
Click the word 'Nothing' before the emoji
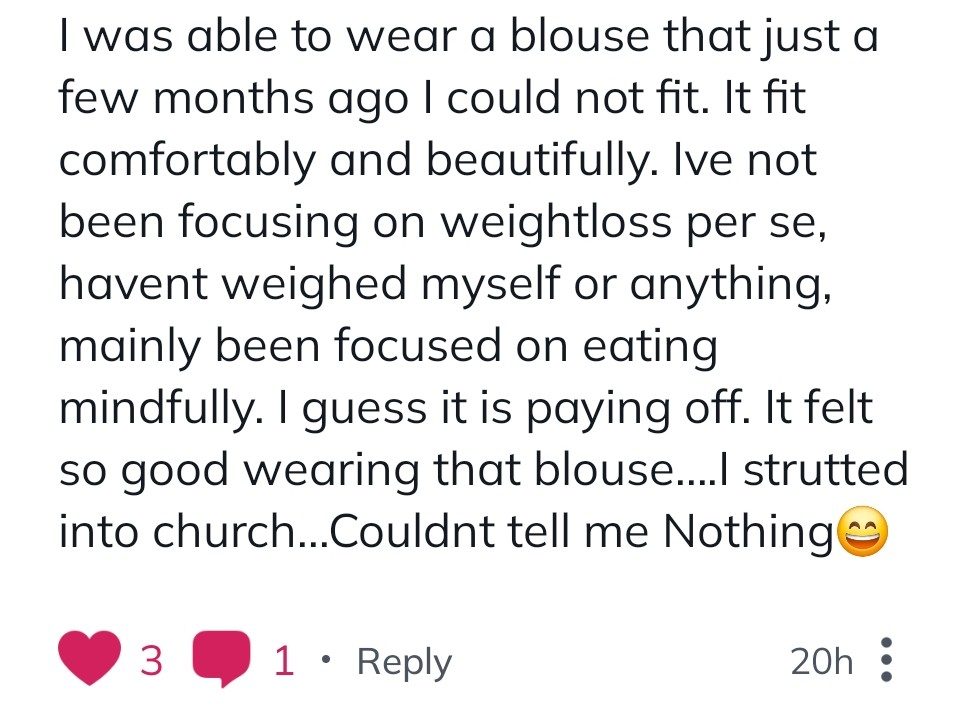click(x=748, y=533)
